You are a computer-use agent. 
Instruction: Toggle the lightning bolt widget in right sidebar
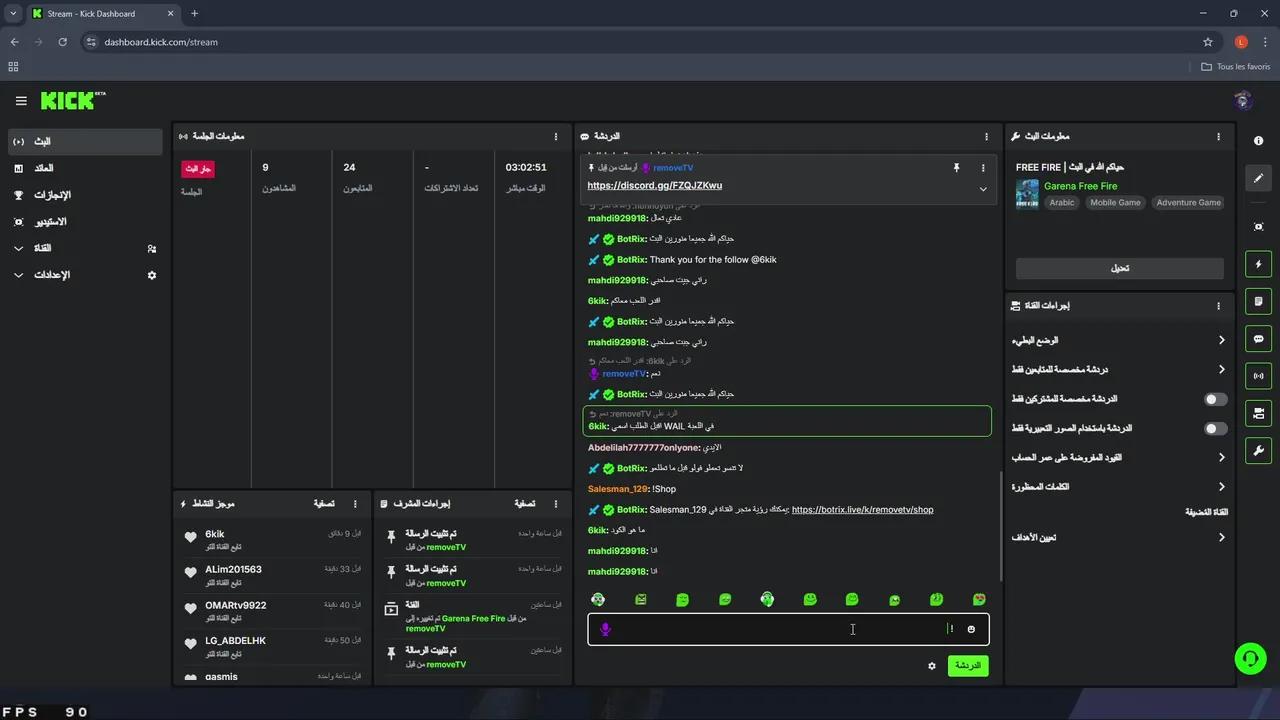click(x=1258, y=265)
